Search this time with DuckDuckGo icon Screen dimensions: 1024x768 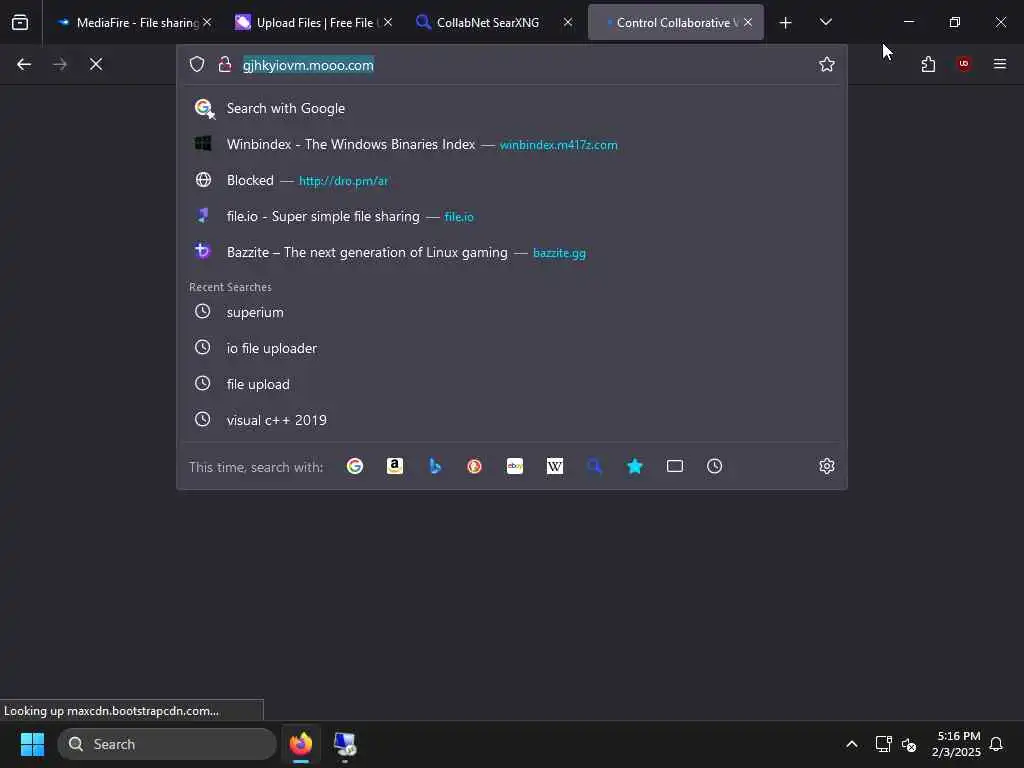pos(475,466)
